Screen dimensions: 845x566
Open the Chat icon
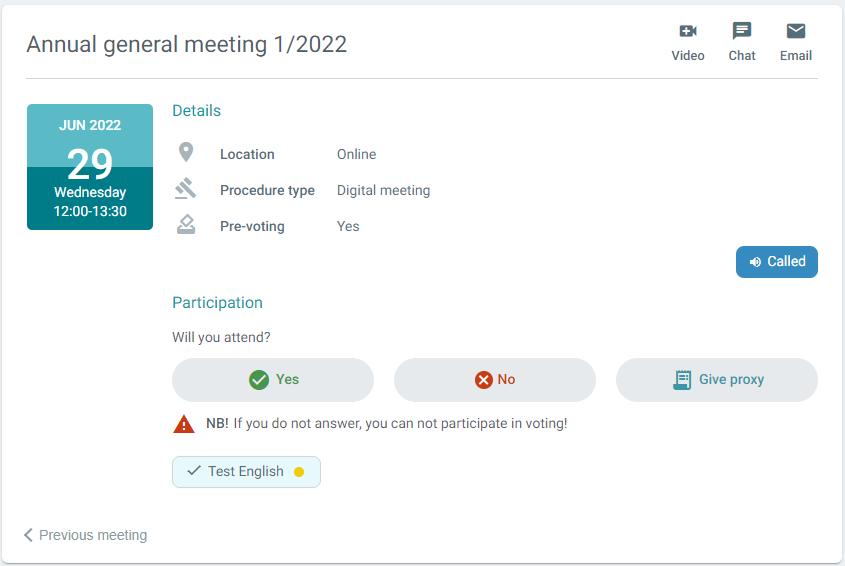click(x=742, y=31)
